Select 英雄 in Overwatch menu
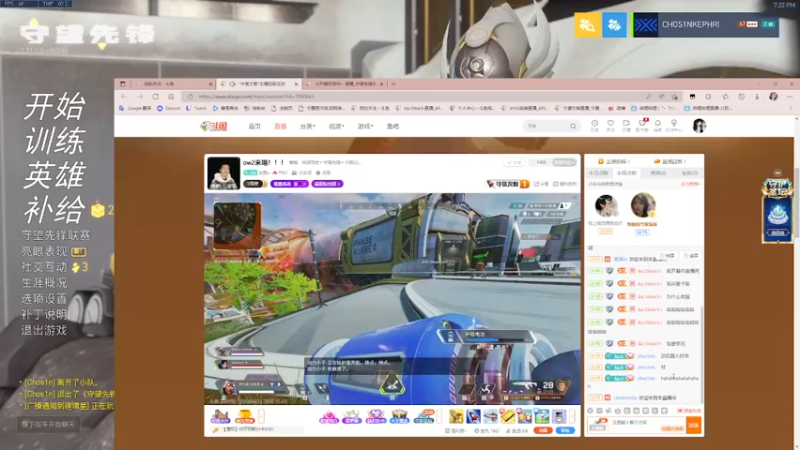This screenshot has height=450, width=800. [55, 175]
